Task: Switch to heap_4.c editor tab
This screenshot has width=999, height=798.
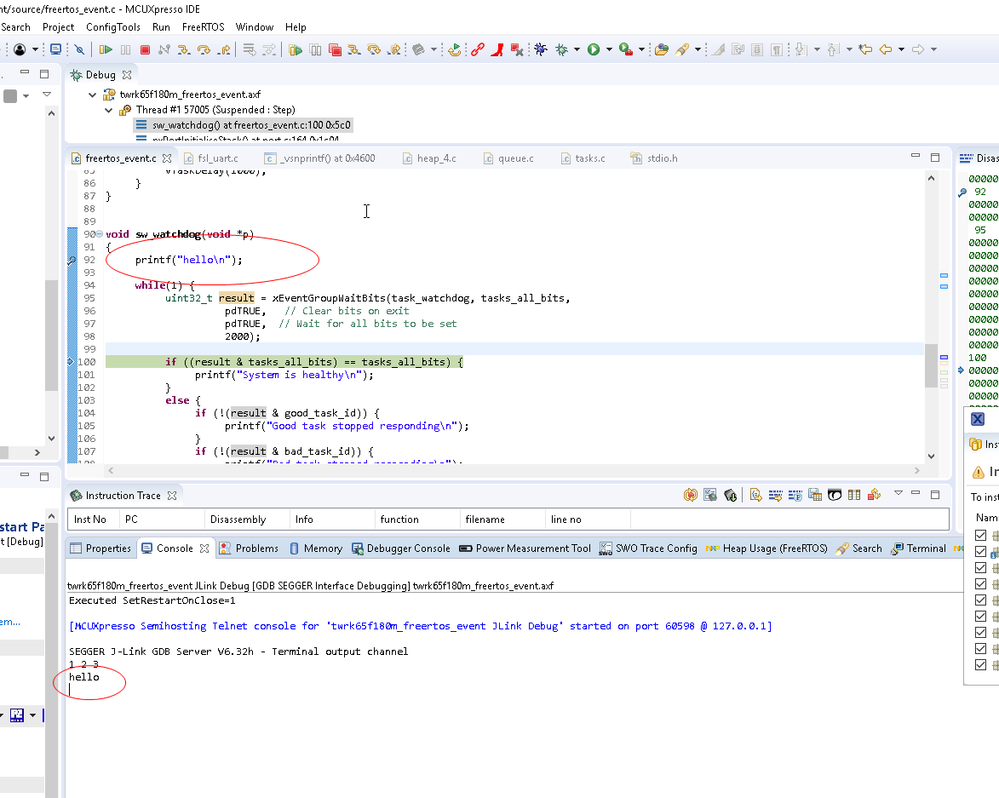Action: point(430,159)
